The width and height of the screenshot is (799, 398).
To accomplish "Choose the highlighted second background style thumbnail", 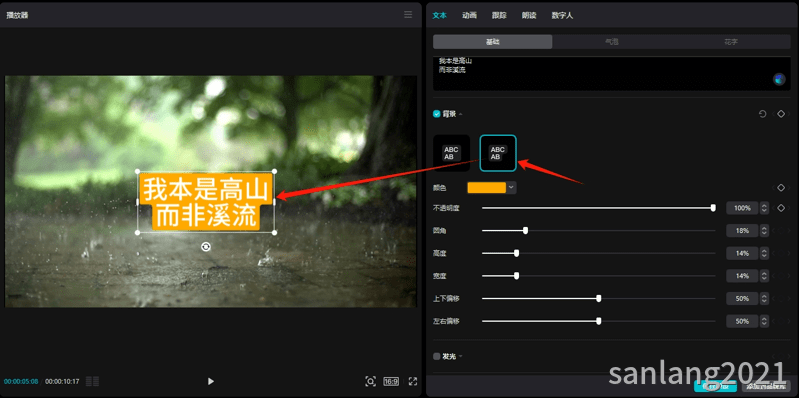I will tap(498, 153).
